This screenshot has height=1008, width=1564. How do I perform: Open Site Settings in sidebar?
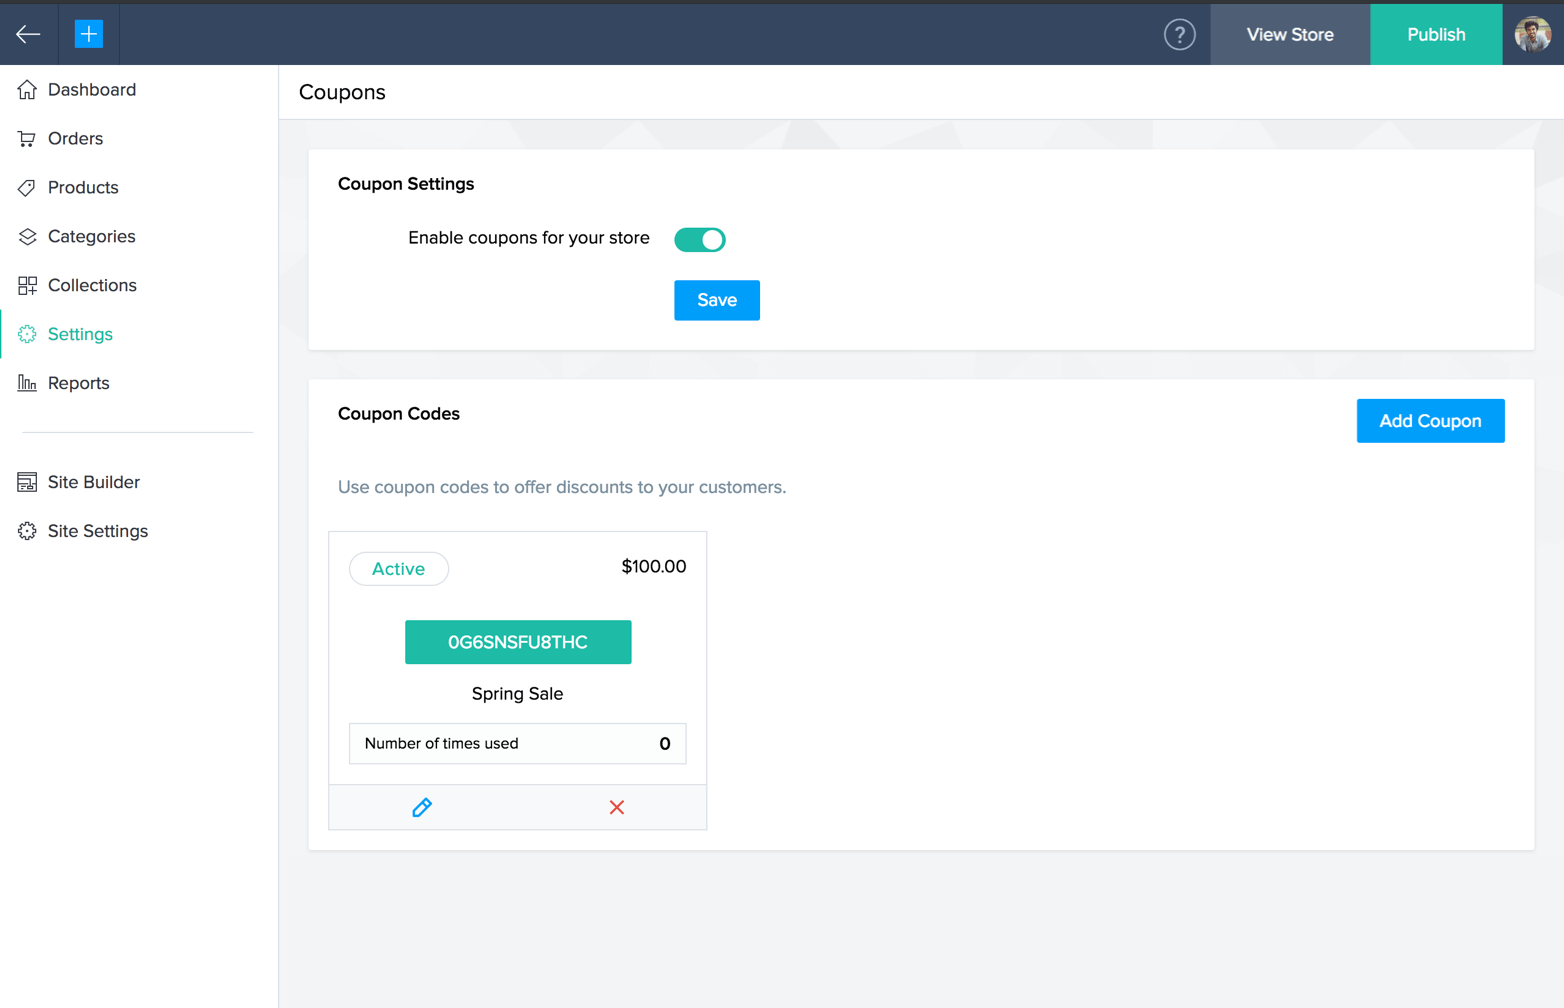pyautogui.click(x=97, y=531)
